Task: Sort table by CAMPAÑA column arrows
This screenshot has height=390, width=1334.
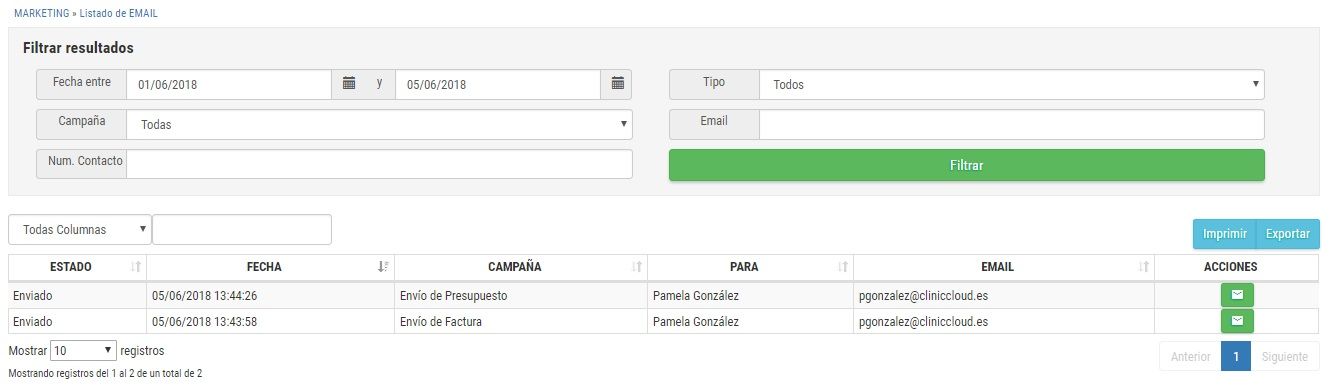Action: click(636, 267)
